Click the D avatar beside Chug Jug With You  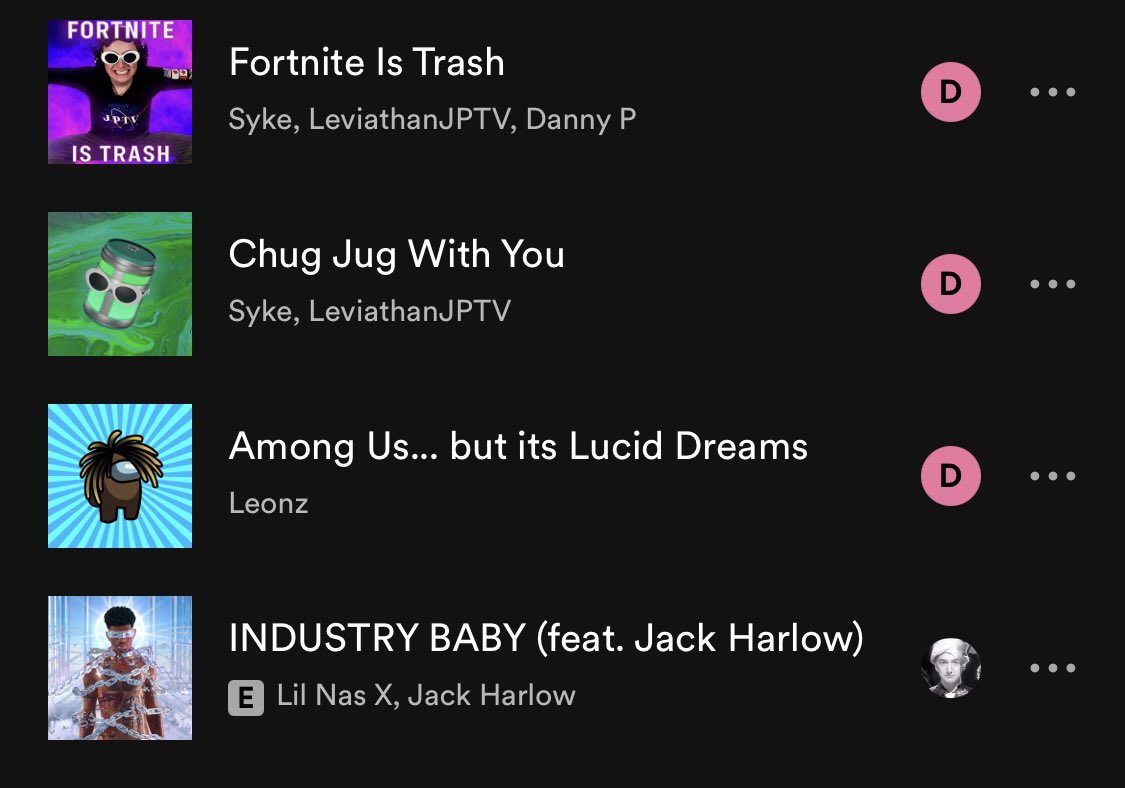click(950, 284)
